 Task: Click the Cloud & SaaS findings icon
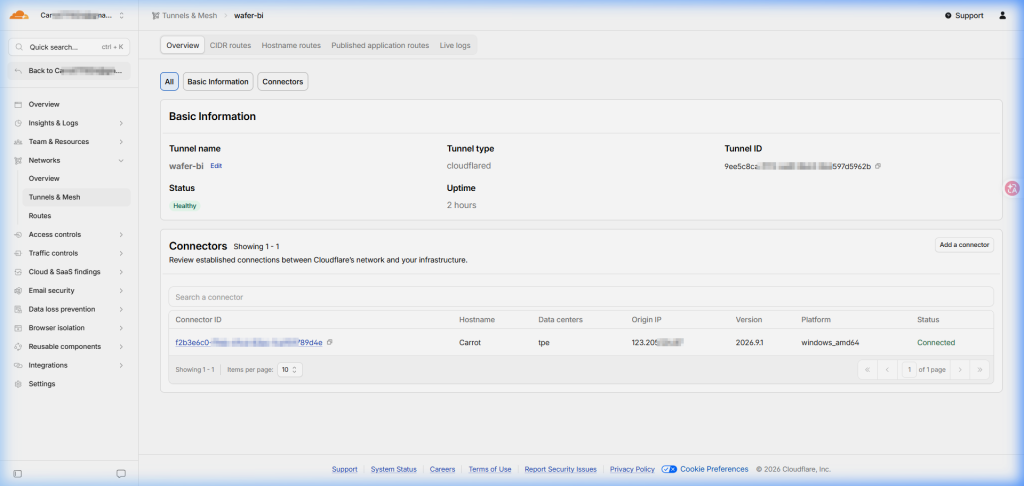[x=18, y=272]
